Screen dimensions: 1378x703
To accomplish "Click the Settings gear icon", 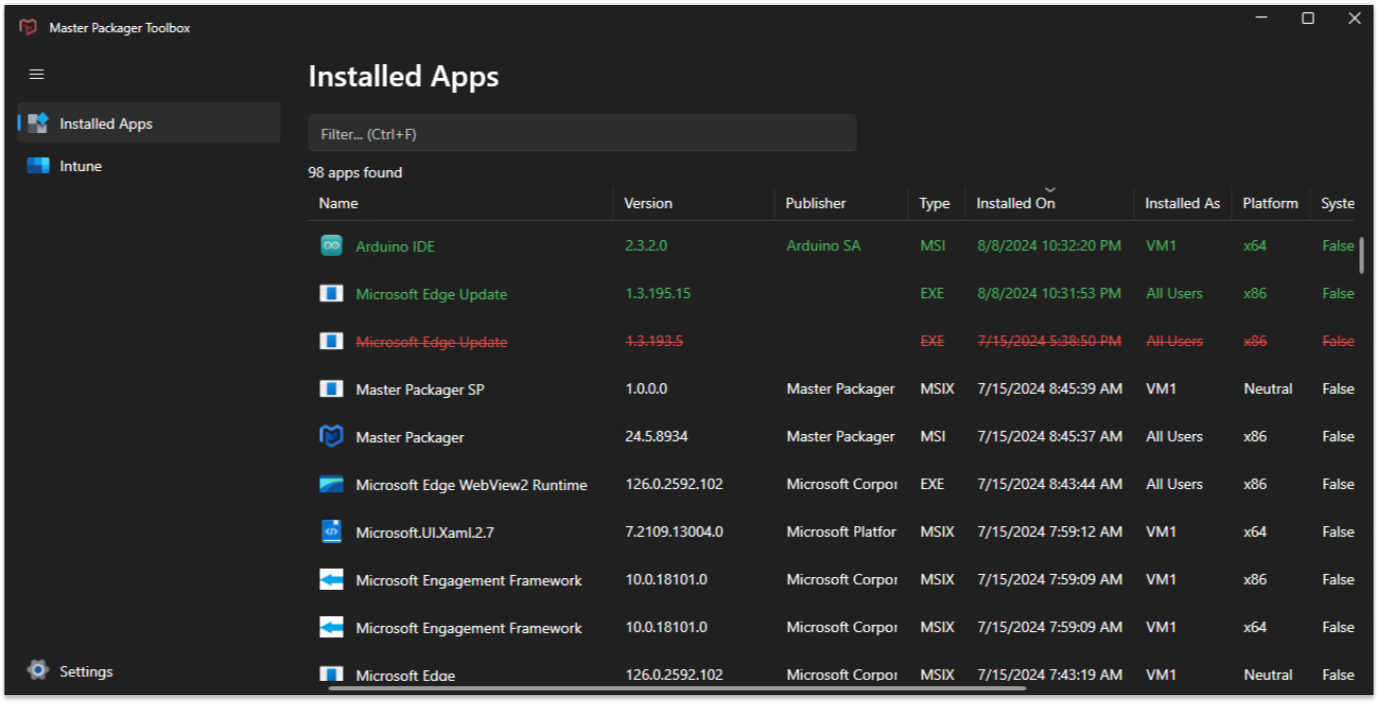I will 38,670.
